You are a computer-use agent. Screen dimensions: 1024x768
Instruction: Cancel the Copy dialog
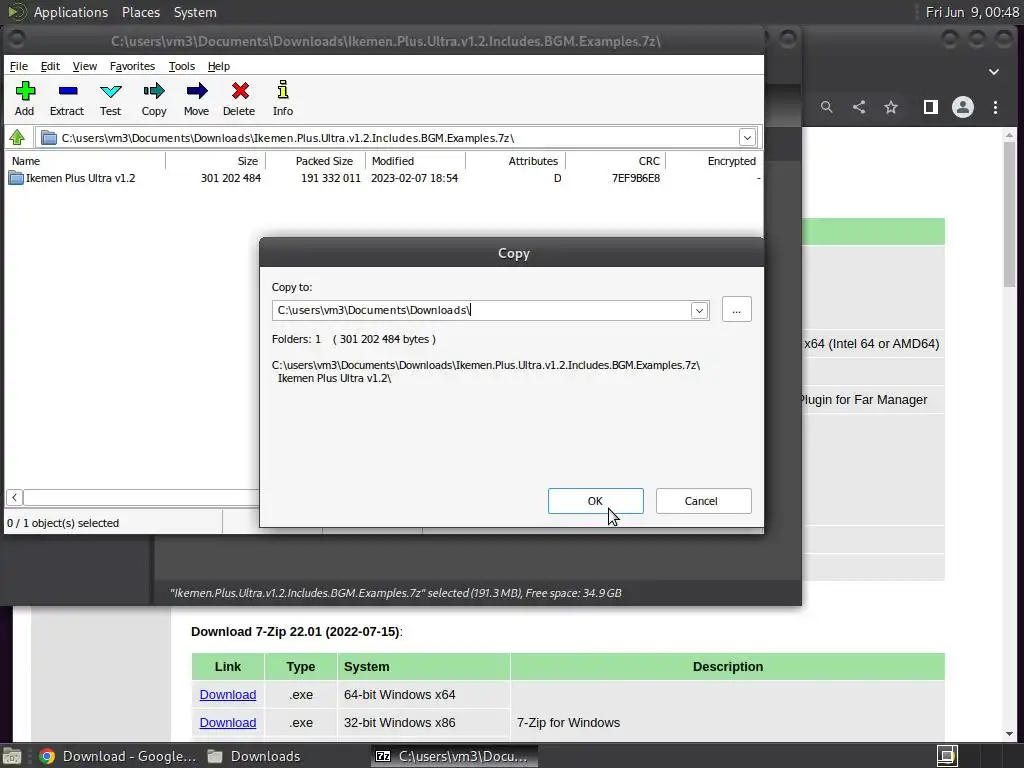pos(703,501)
